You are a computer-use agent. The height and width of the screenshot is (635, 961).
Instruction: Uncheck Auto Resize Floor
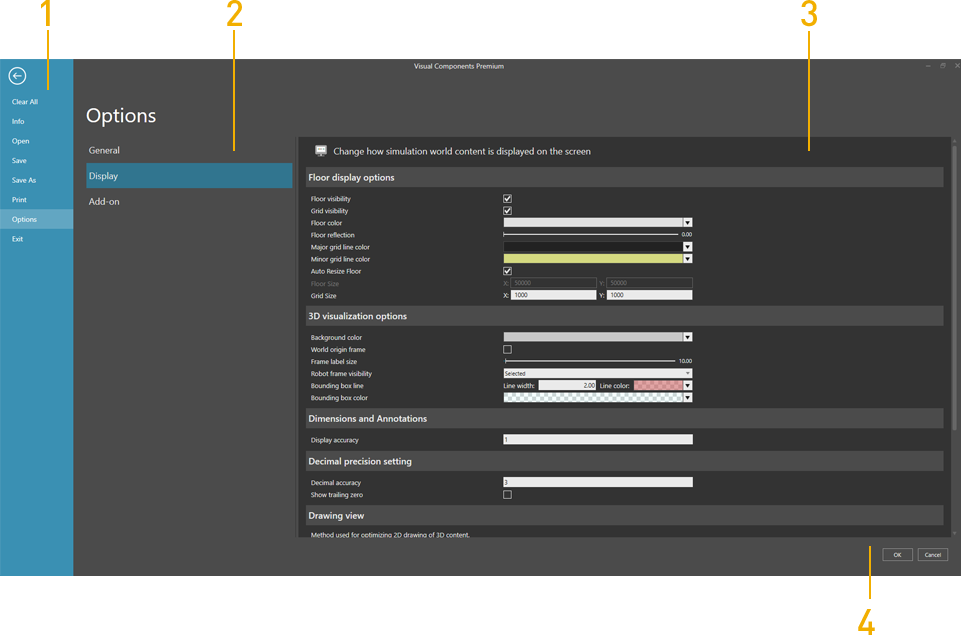tap(507, 271)
